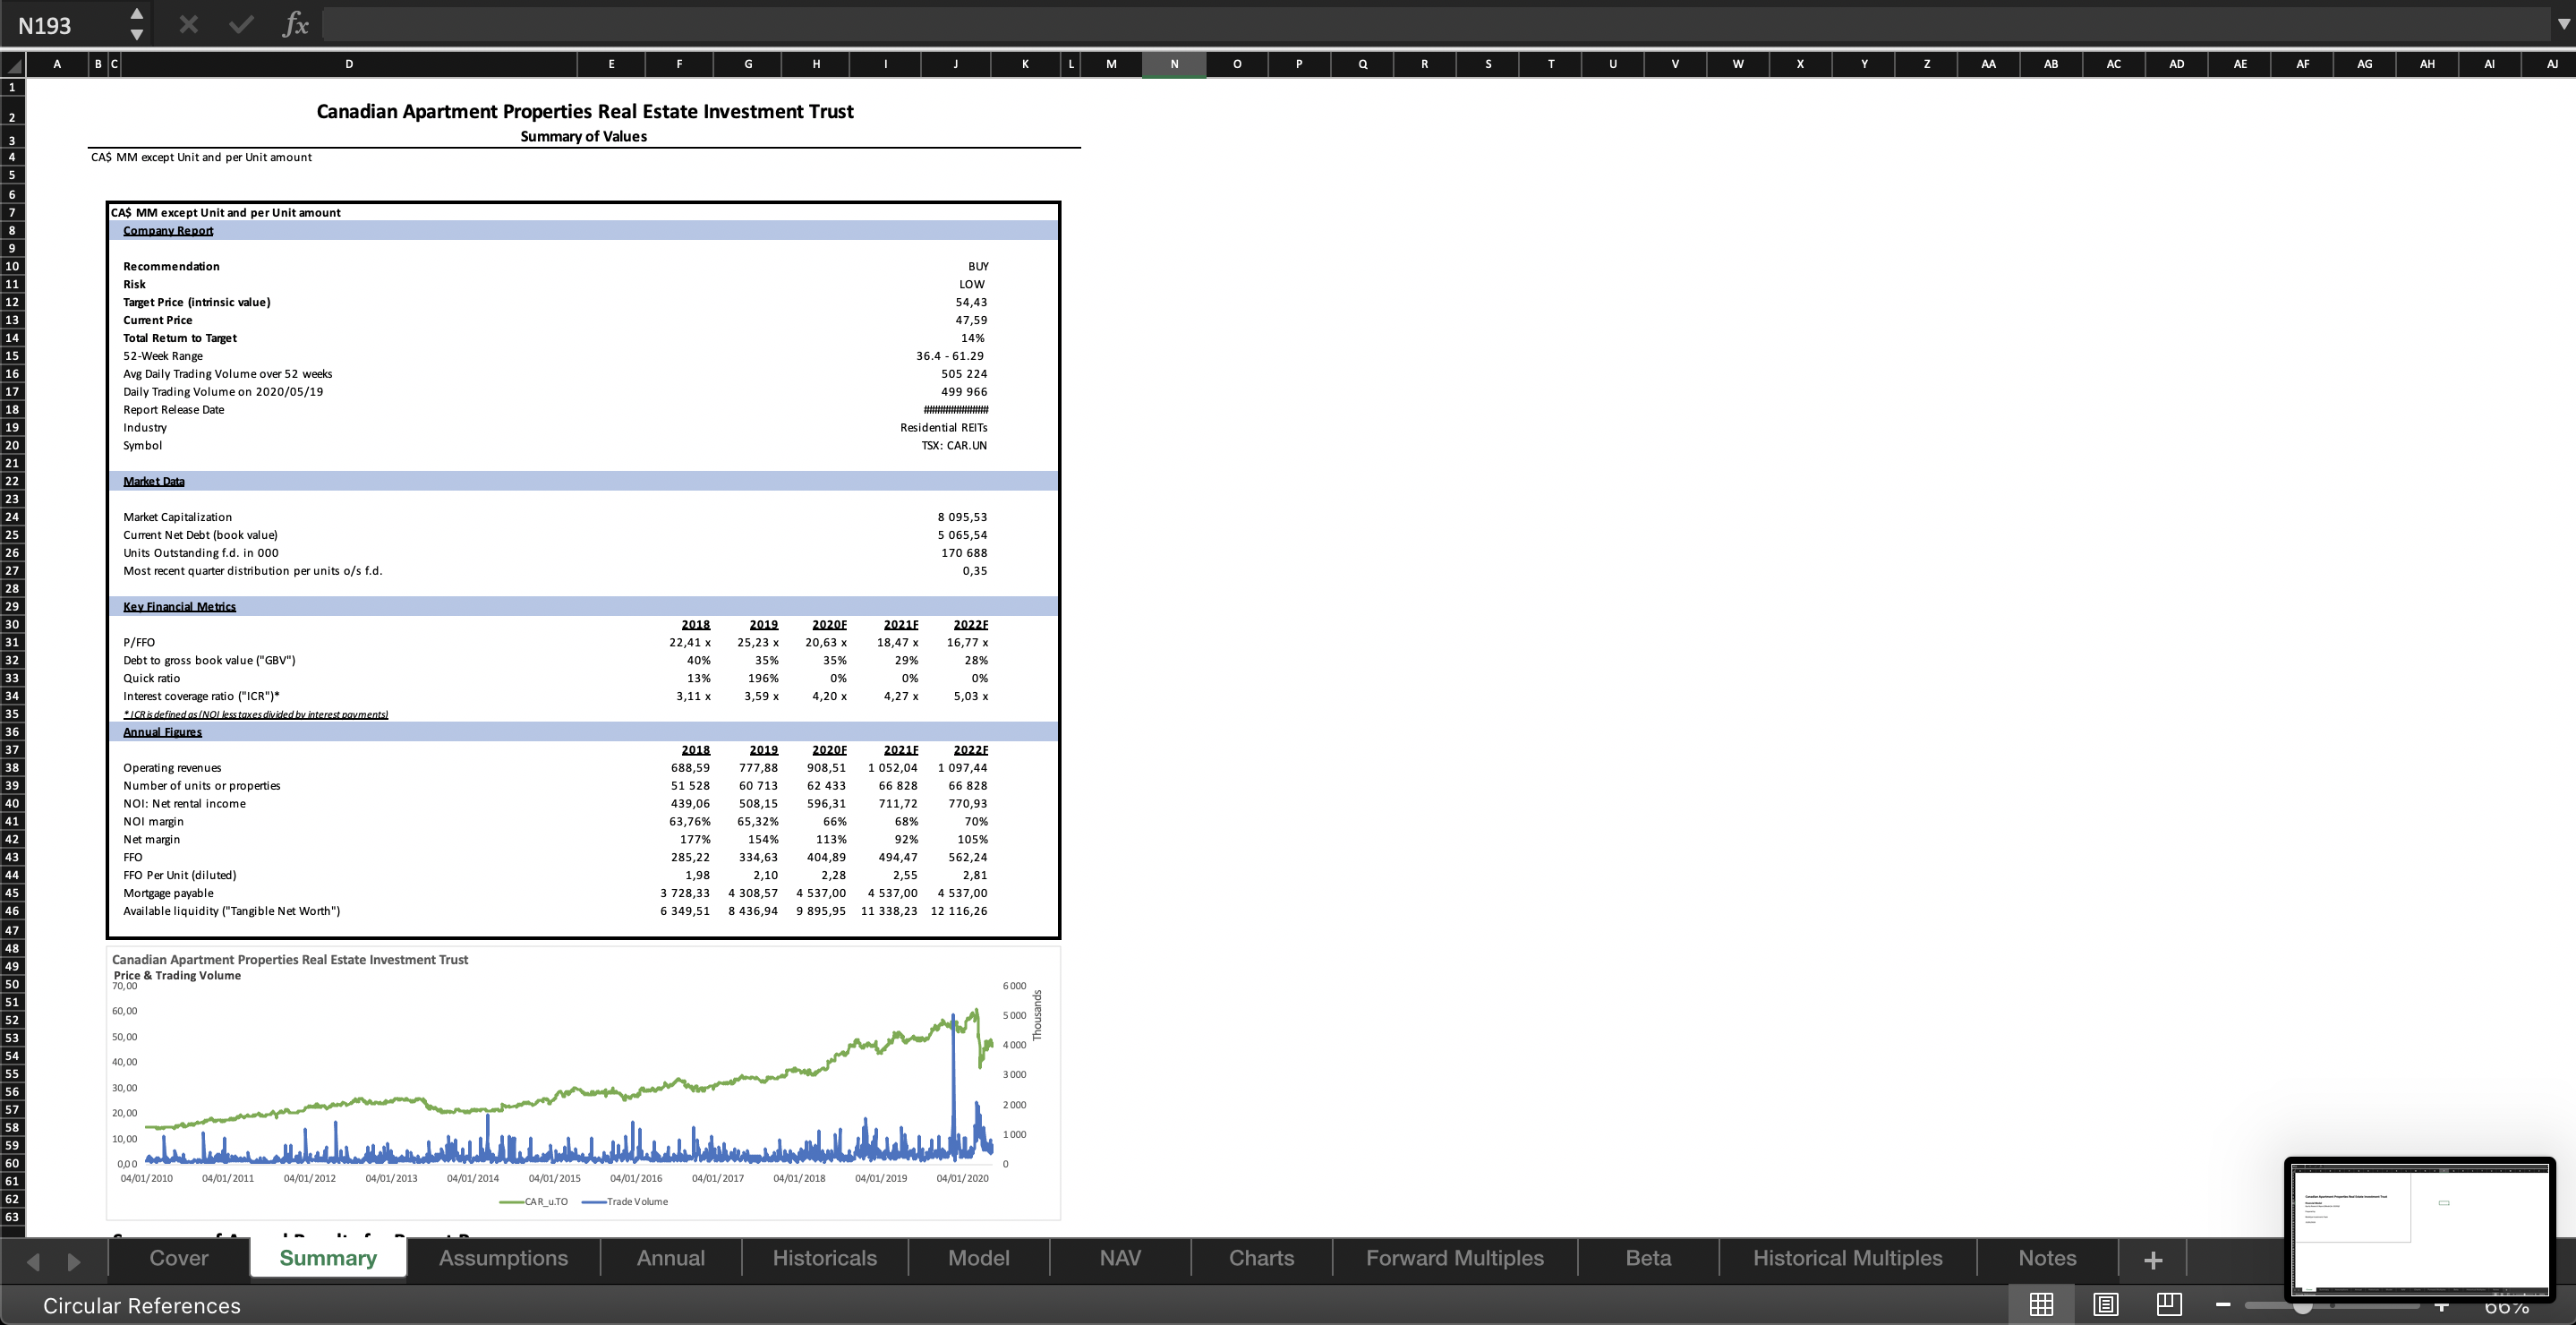Click the 2020F P/FFO value 20,63 x

pyautogui.click(x=826, y=643)
